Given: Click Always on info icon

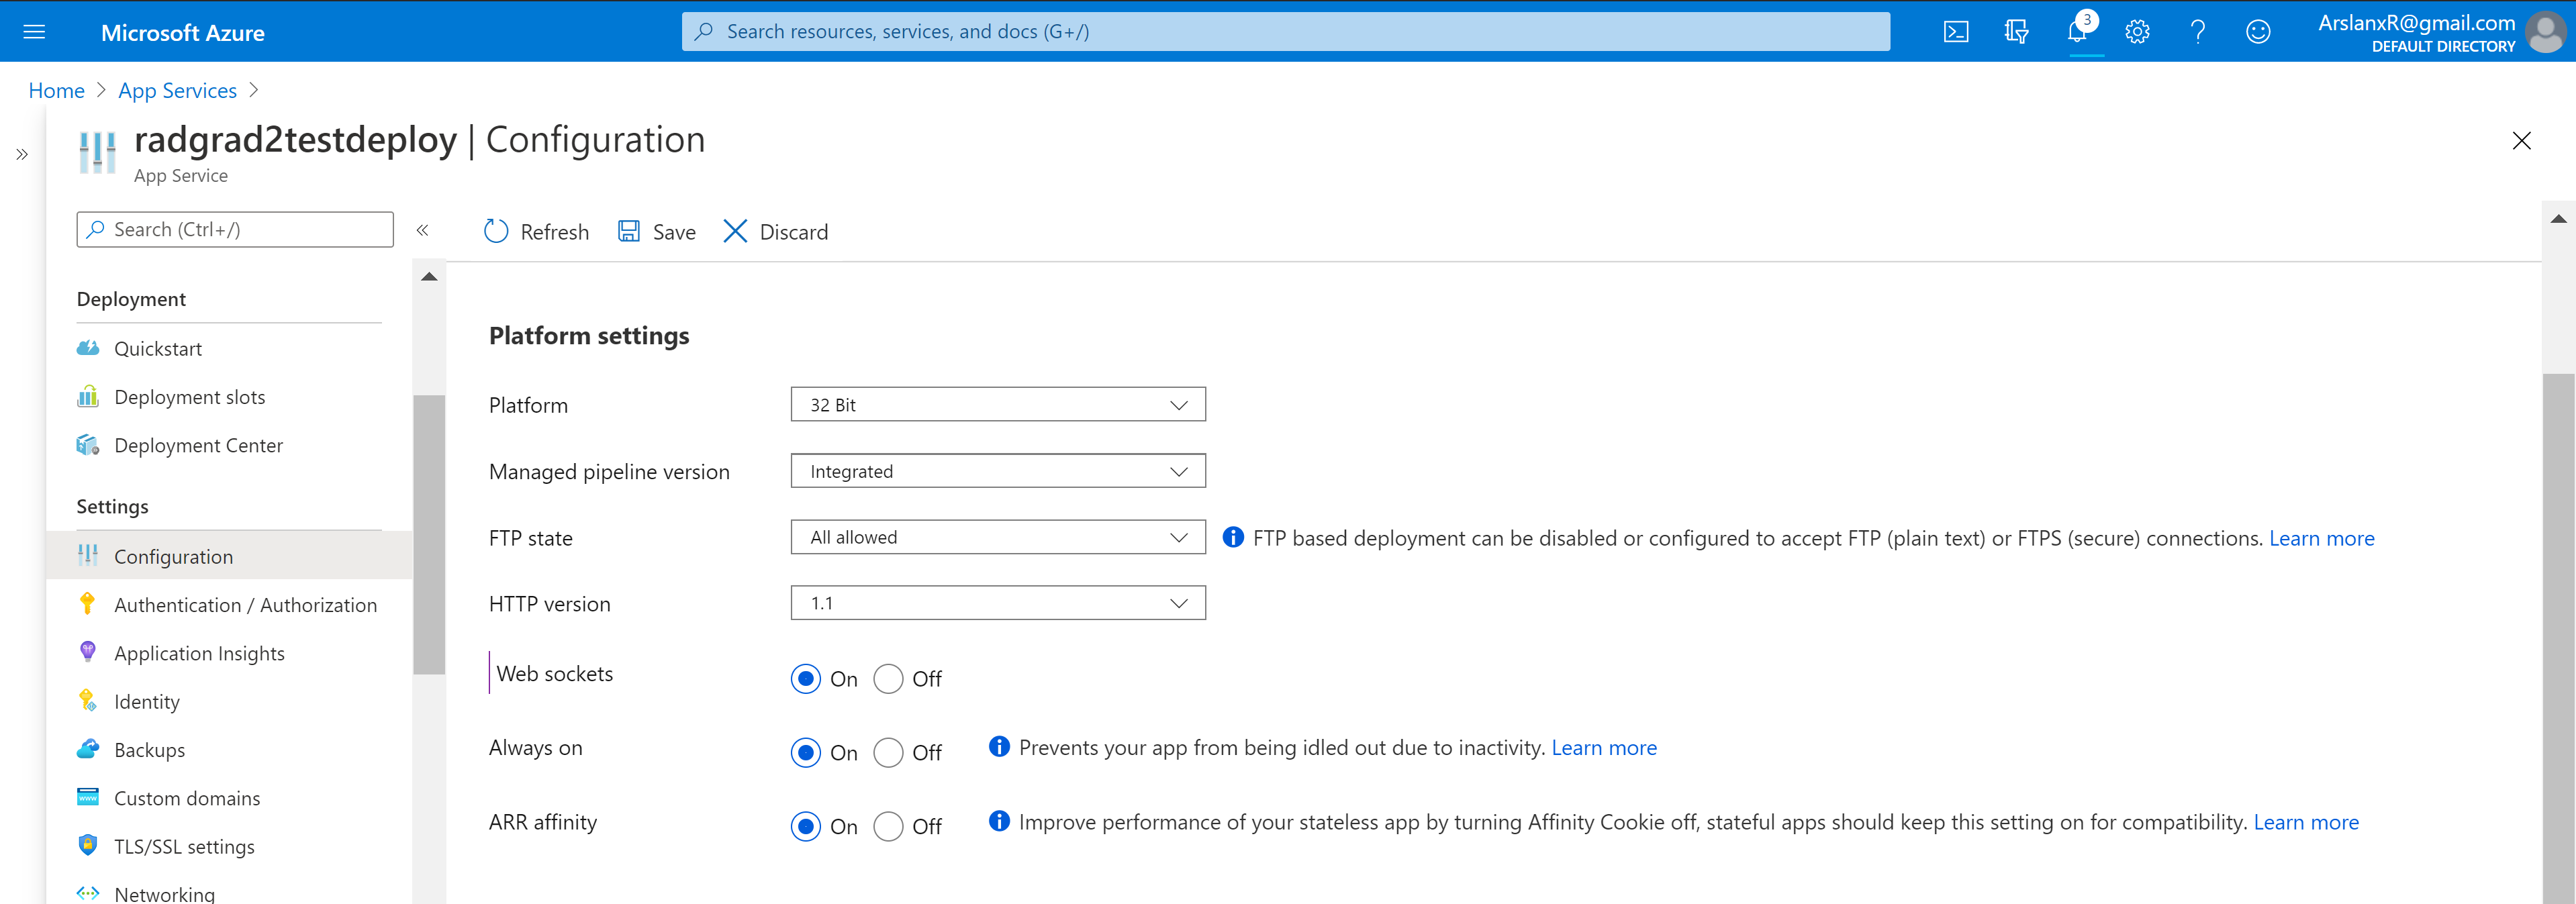Looking at the screenshot, I should (x=998, y=747).
